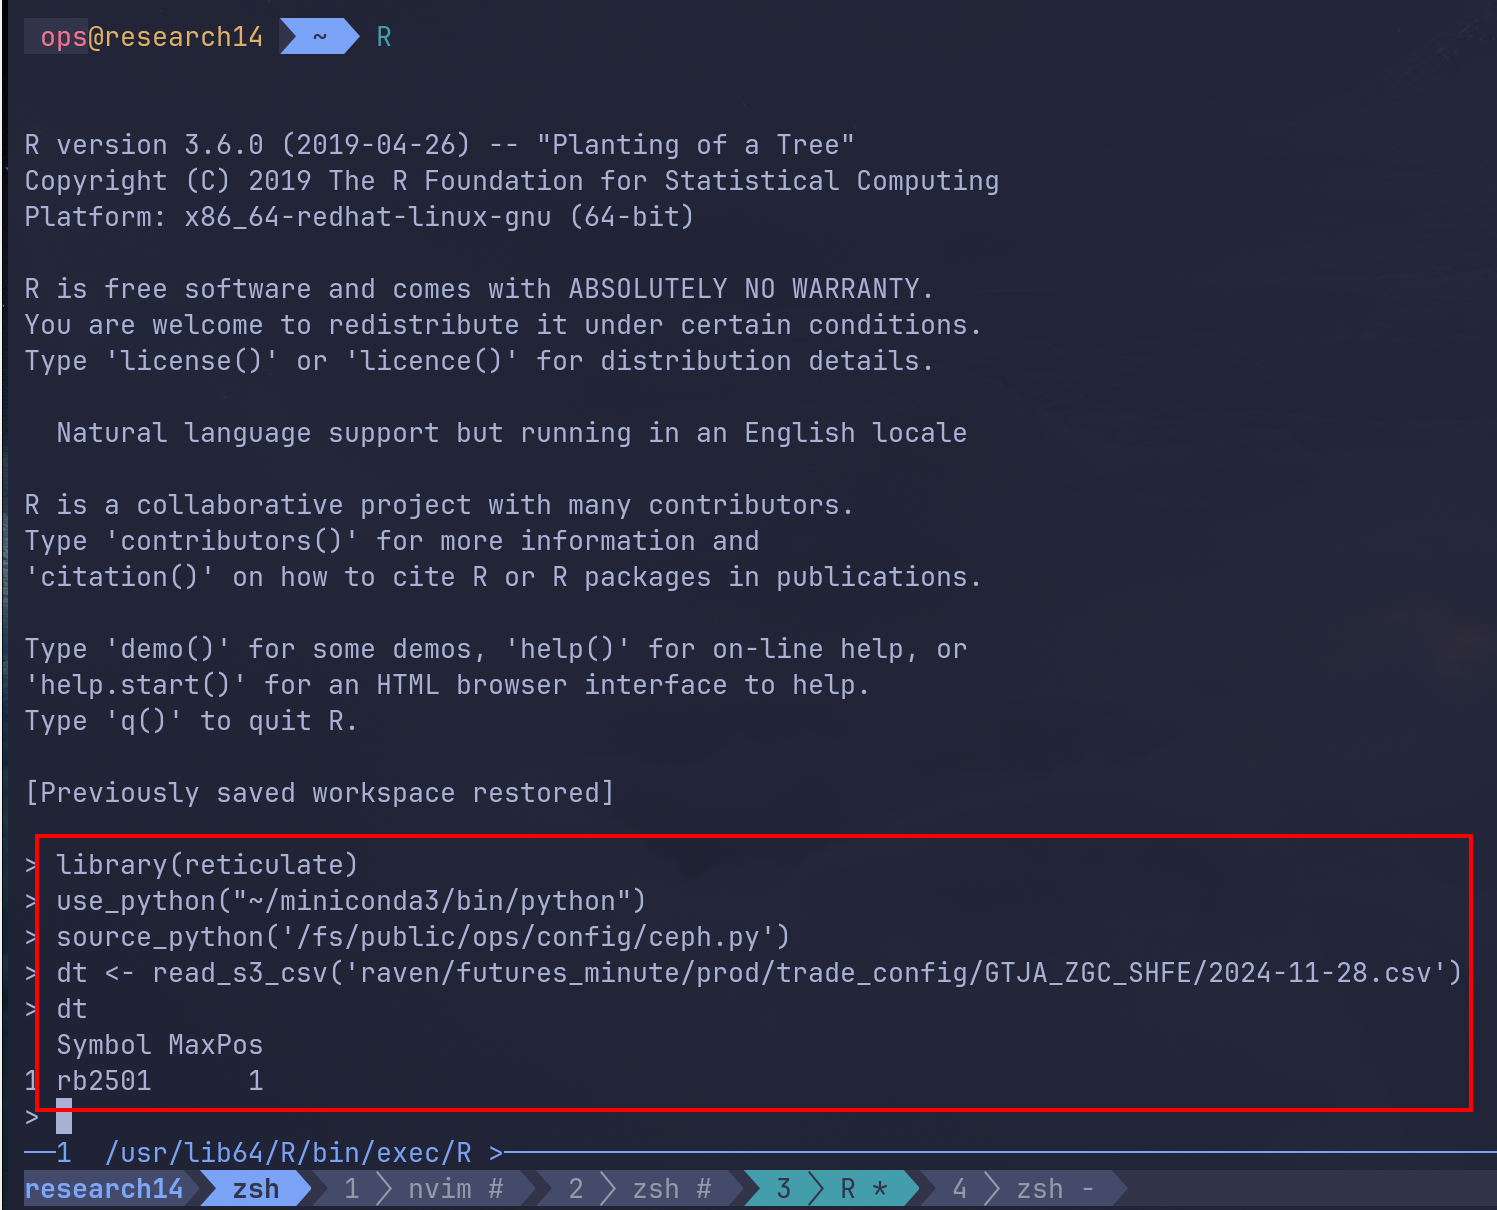Click the ops@research14 prompt segment

(151, 37)
